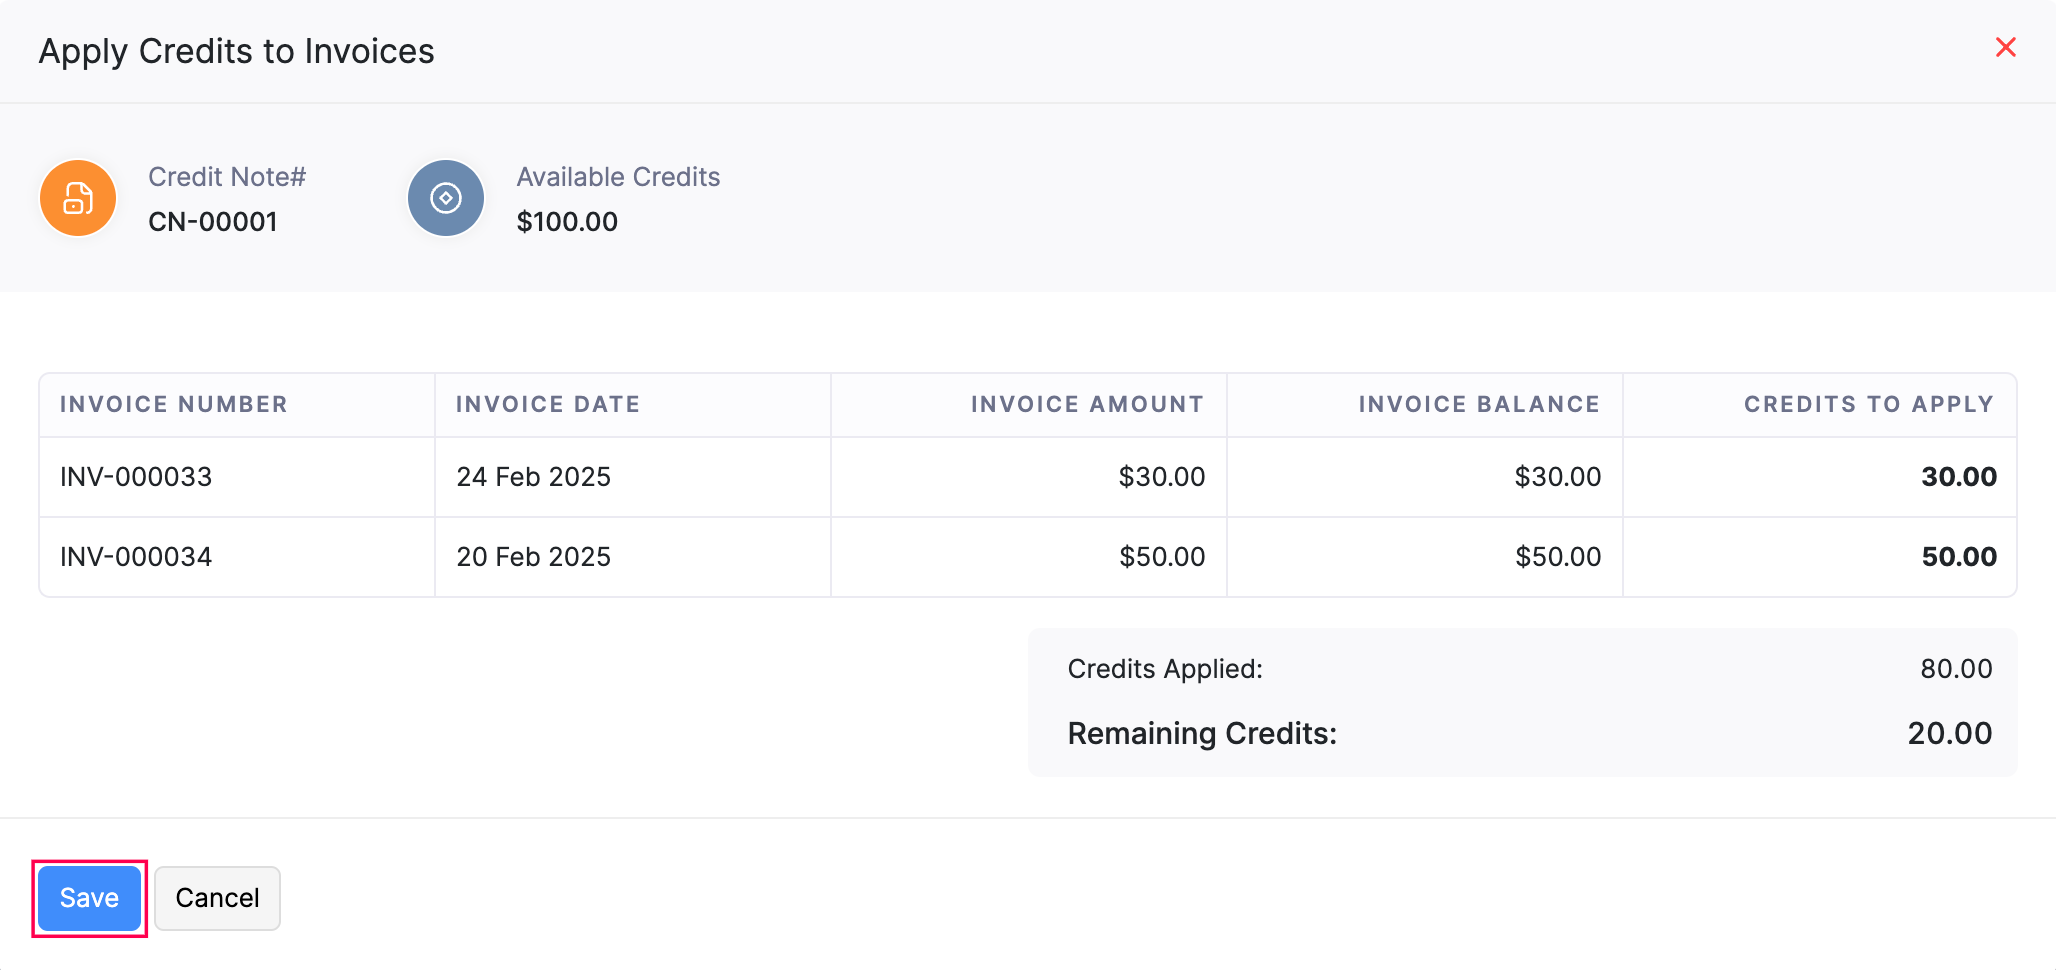
Task: Select invoice INV-000033 in the table
Action: [x=136, y=477]
